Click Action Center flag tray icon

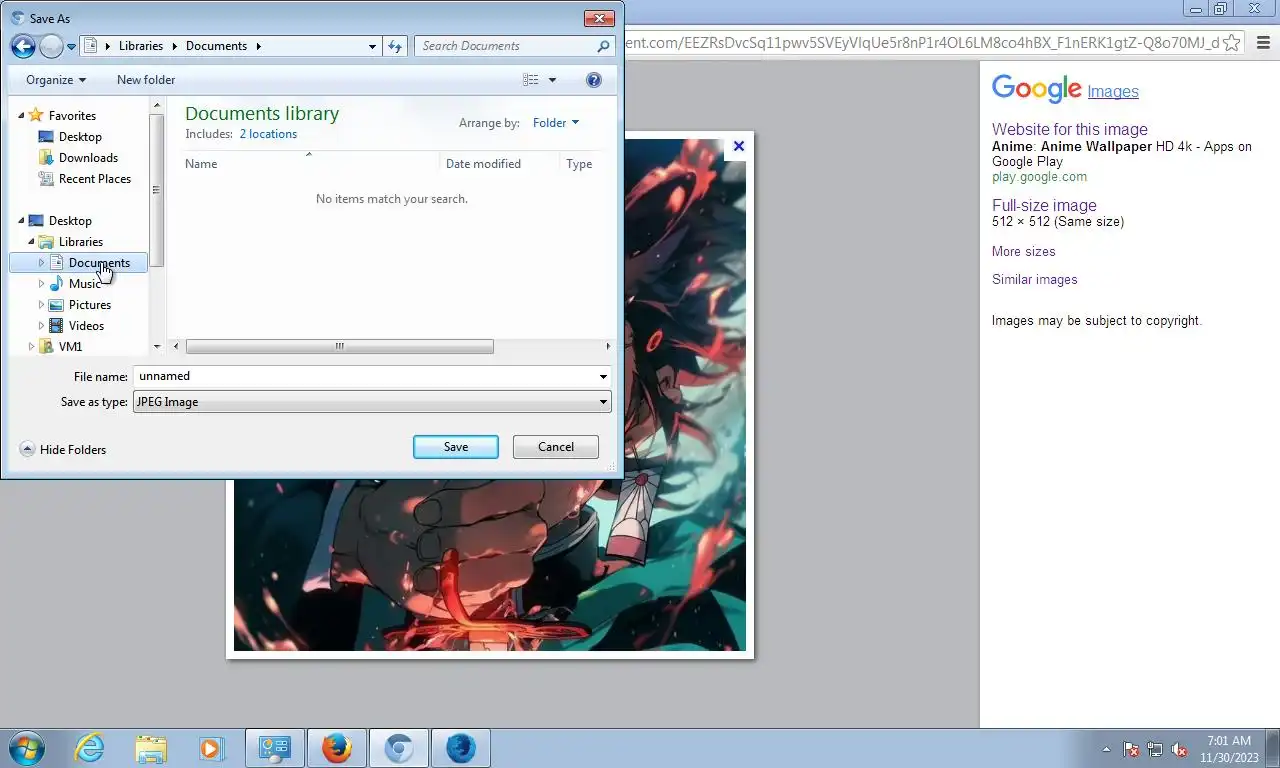pyautogui.click(x=1131, y=749)
